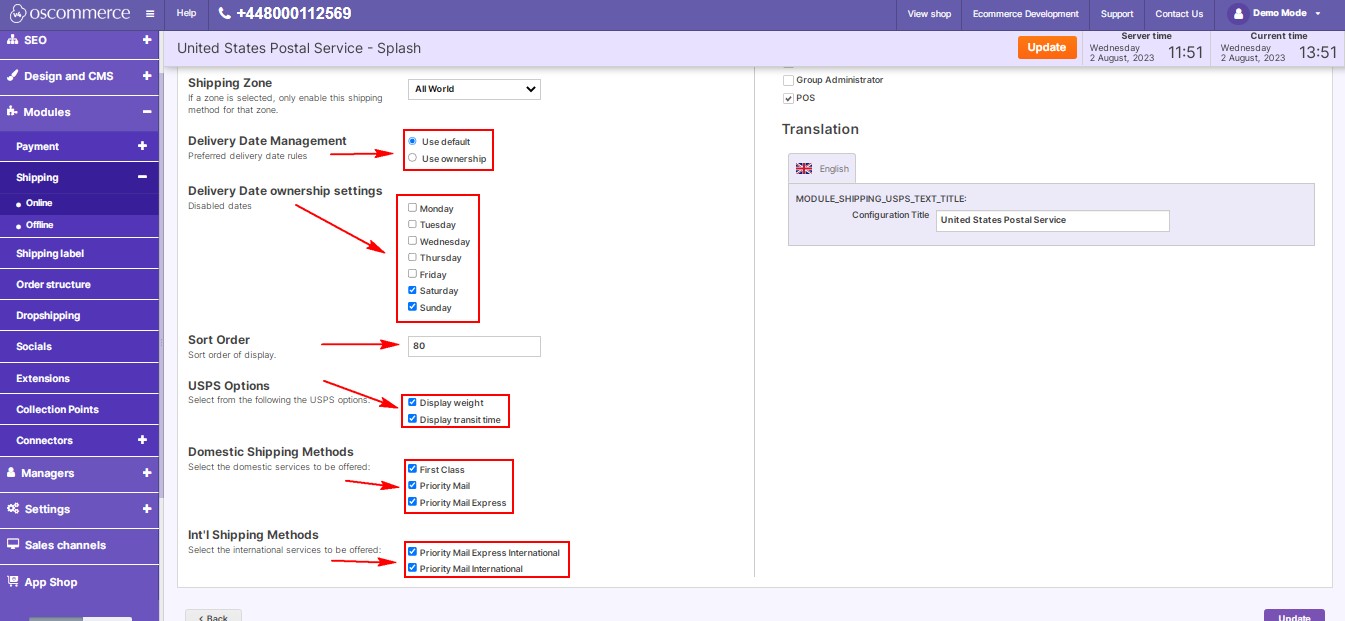Click the App Shop cart icon
Viewport: 1345px width, 621px height.
click(13, 581)
